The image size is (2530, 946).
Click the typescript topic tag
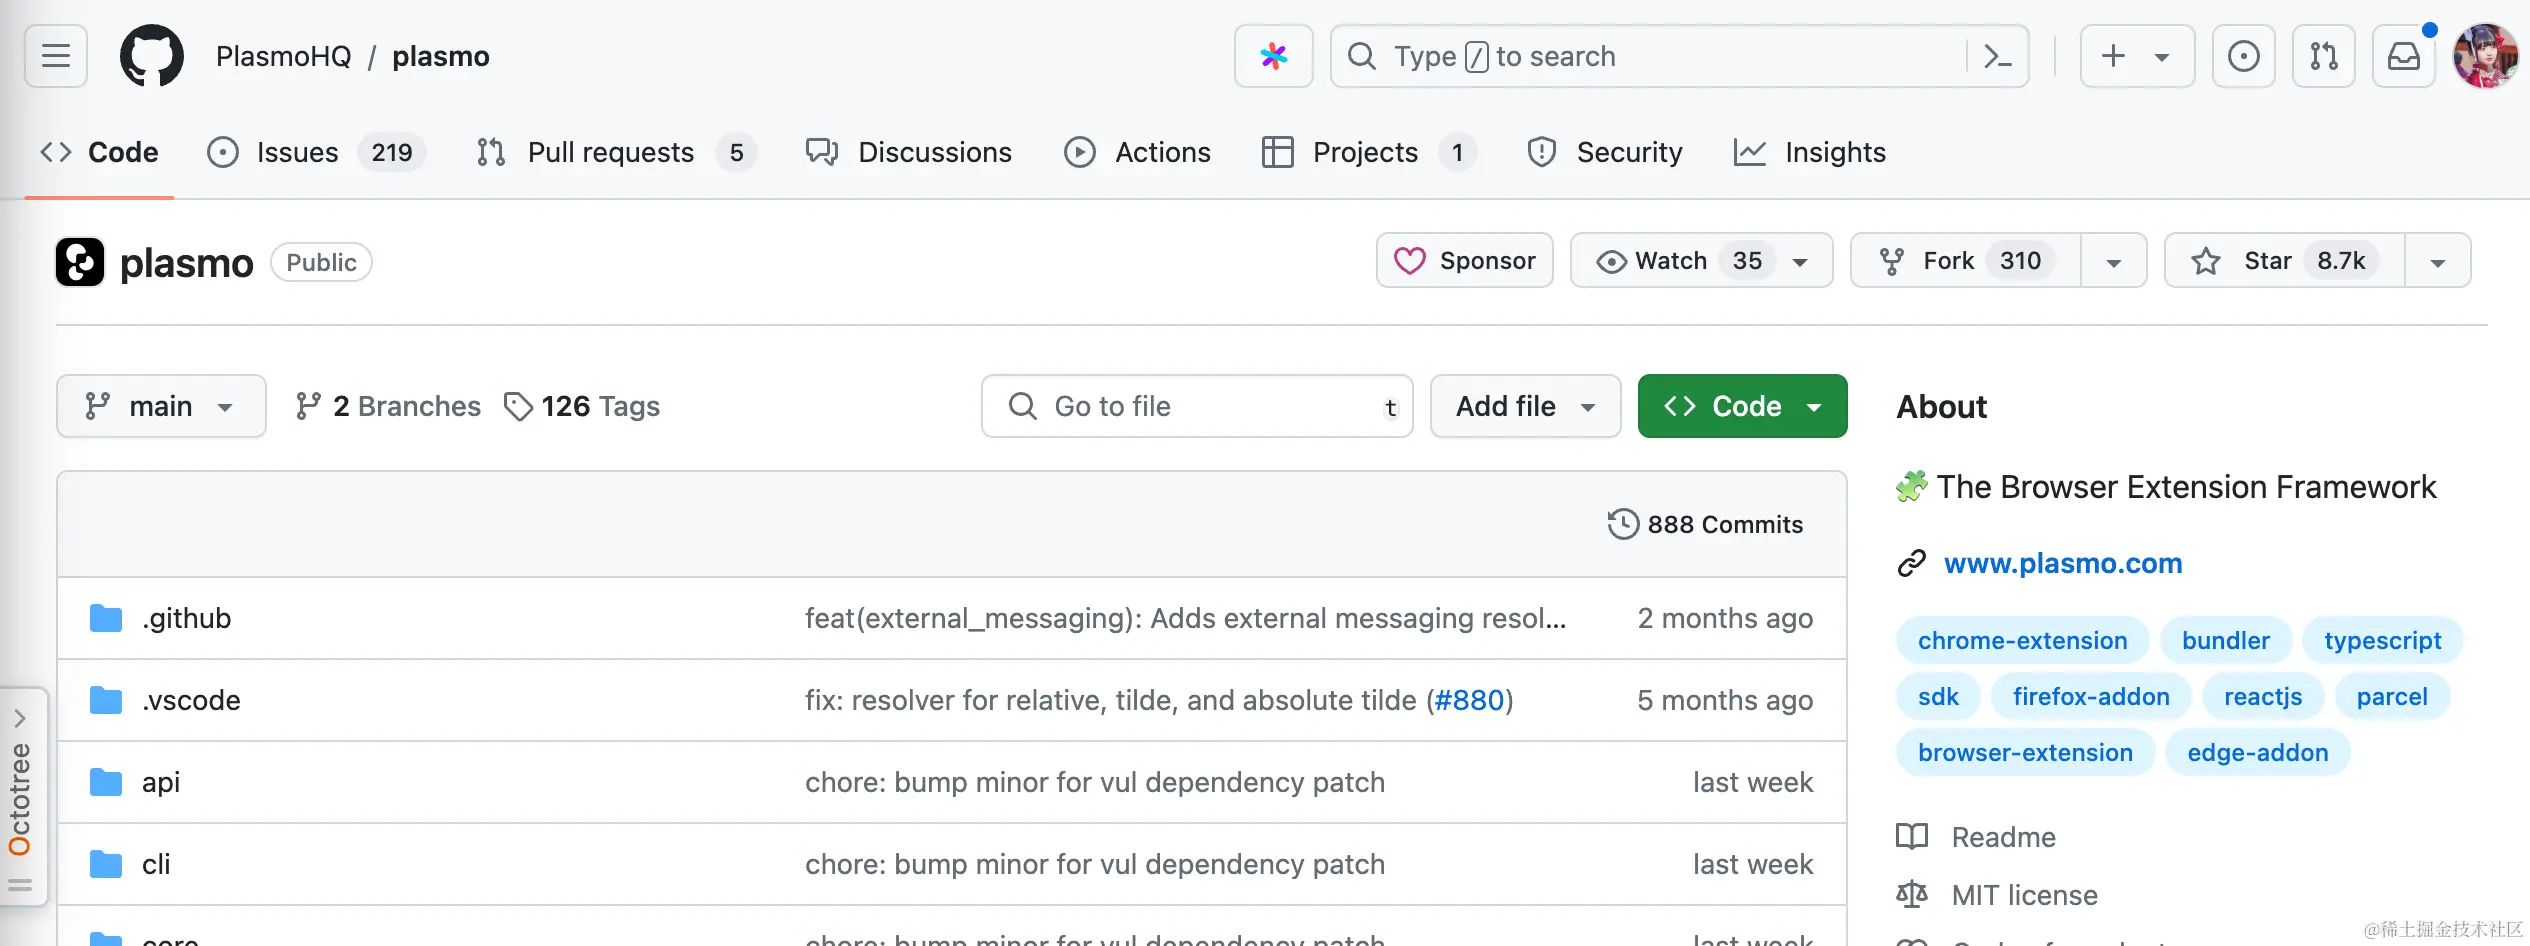pos(2382,640)
